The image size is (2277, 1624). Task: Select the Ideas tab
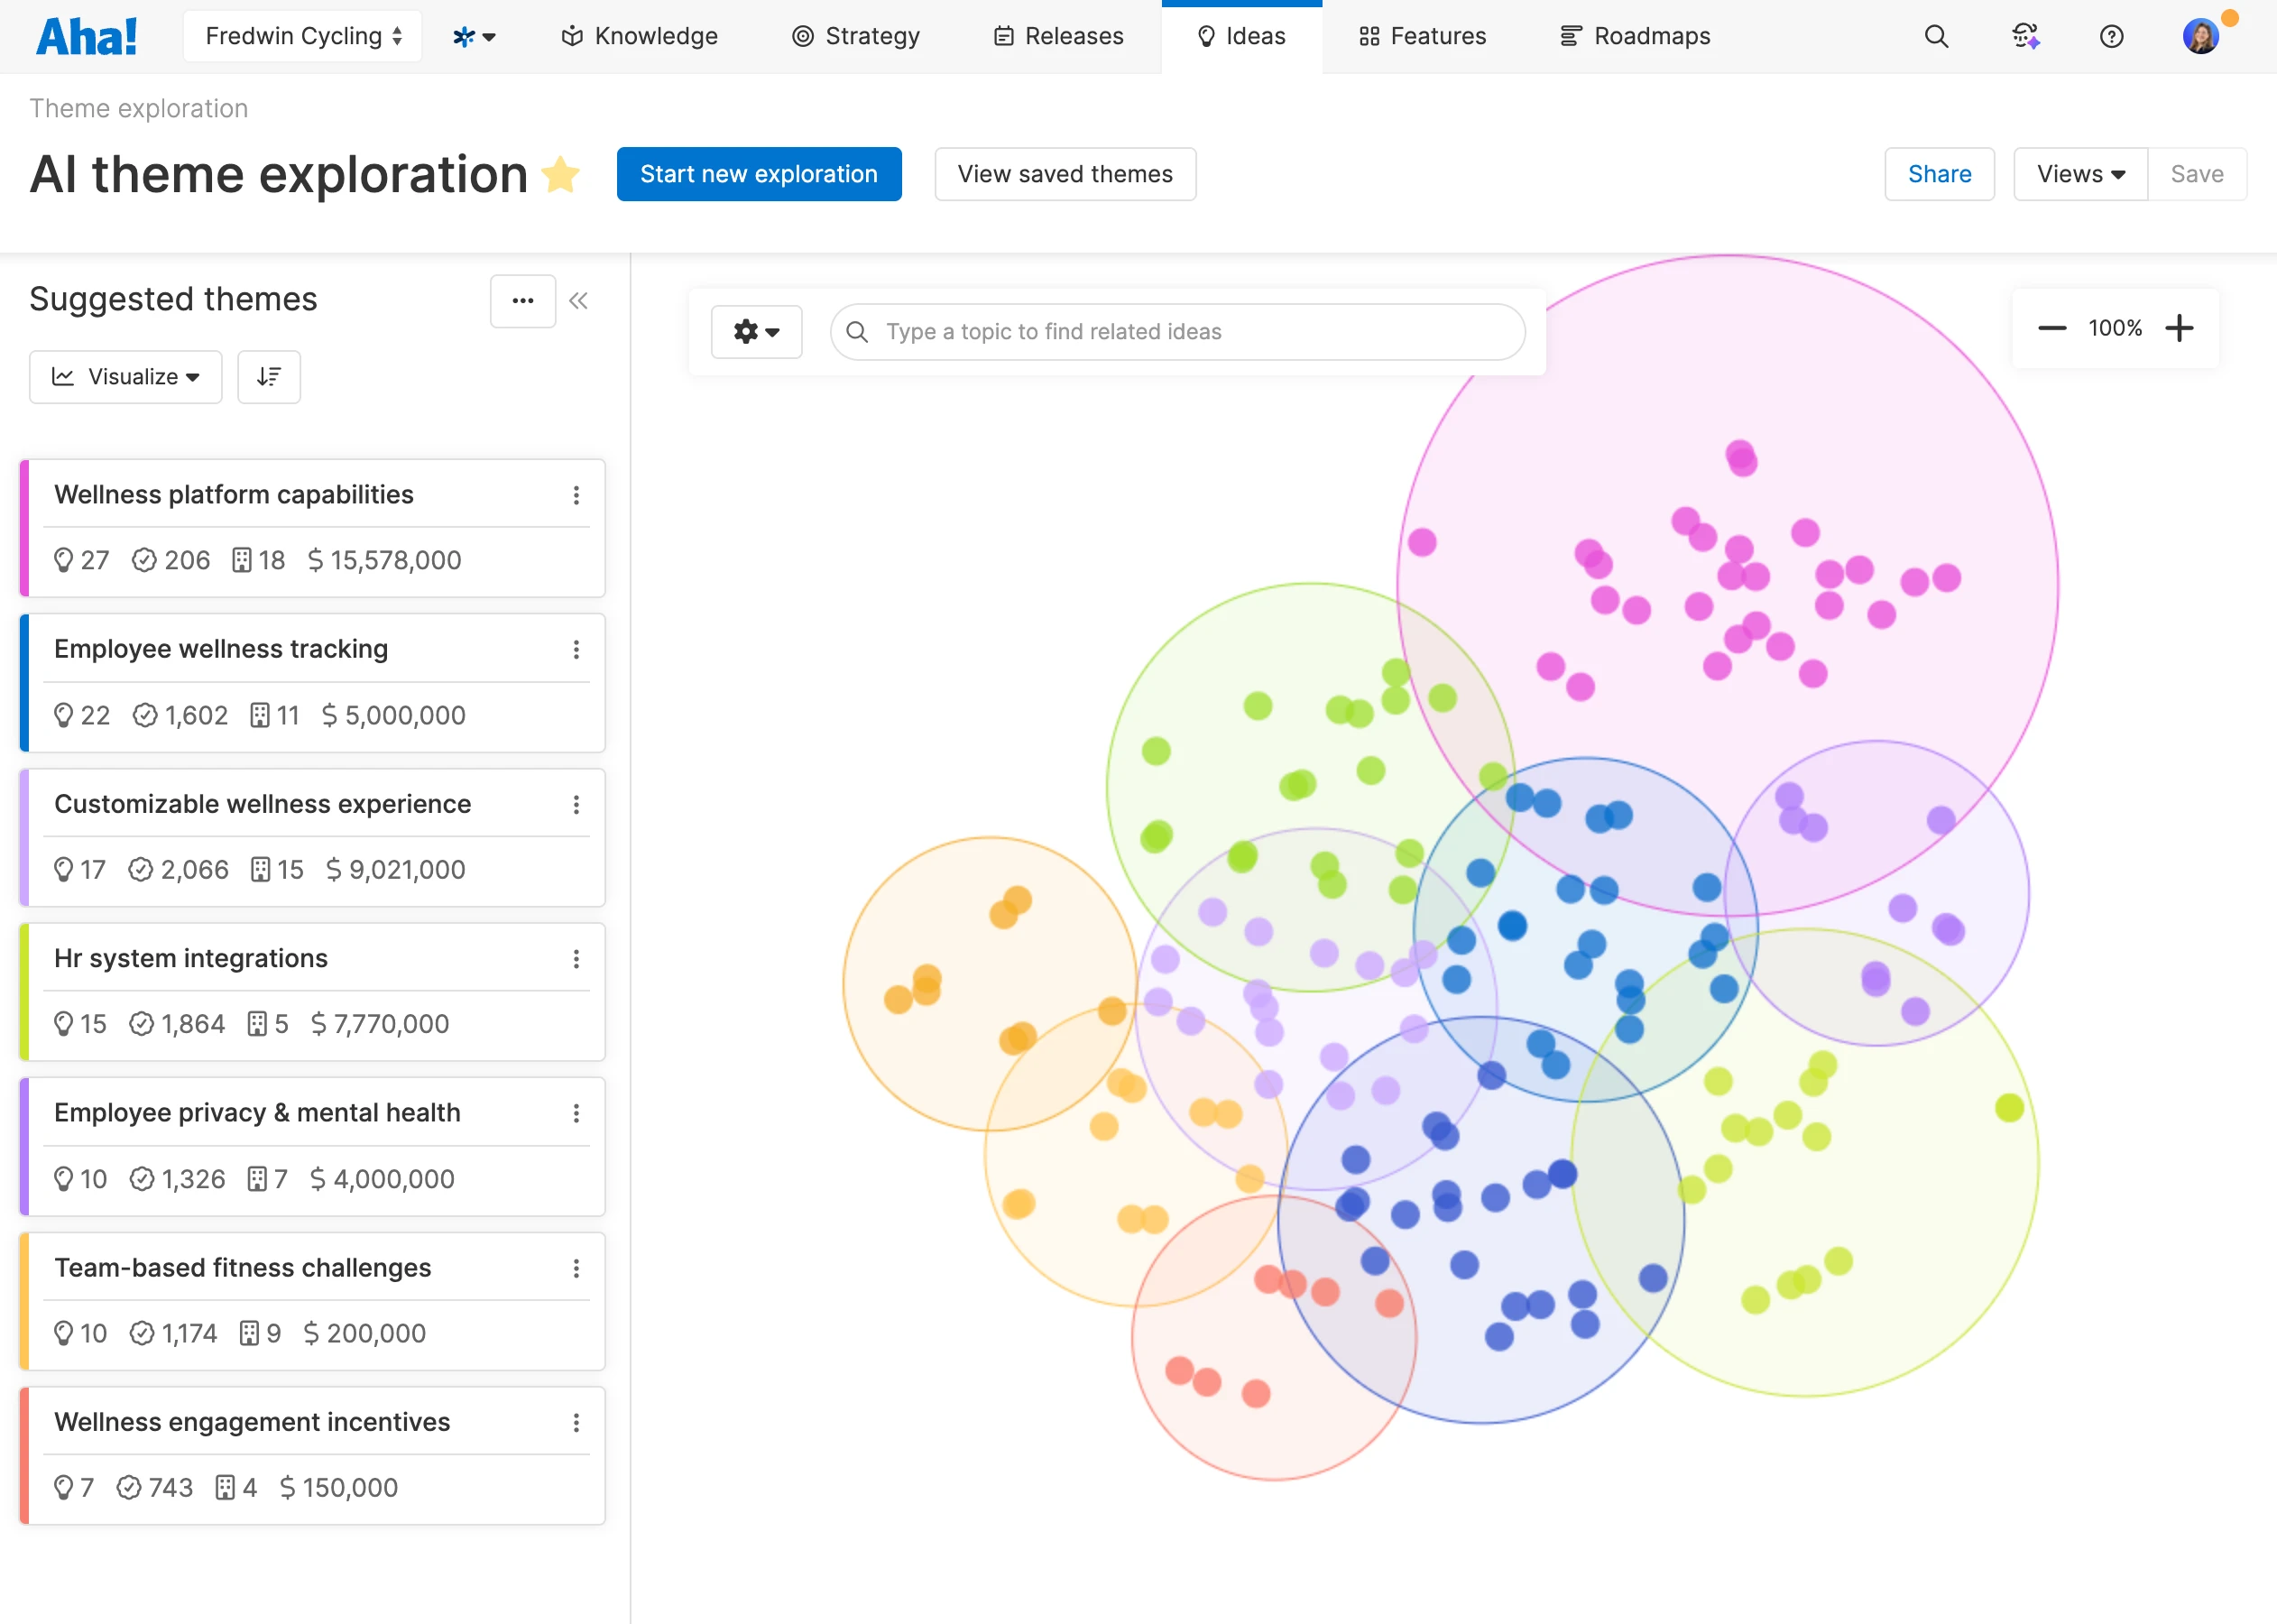pyautogui.click(x=1241, y=37)
